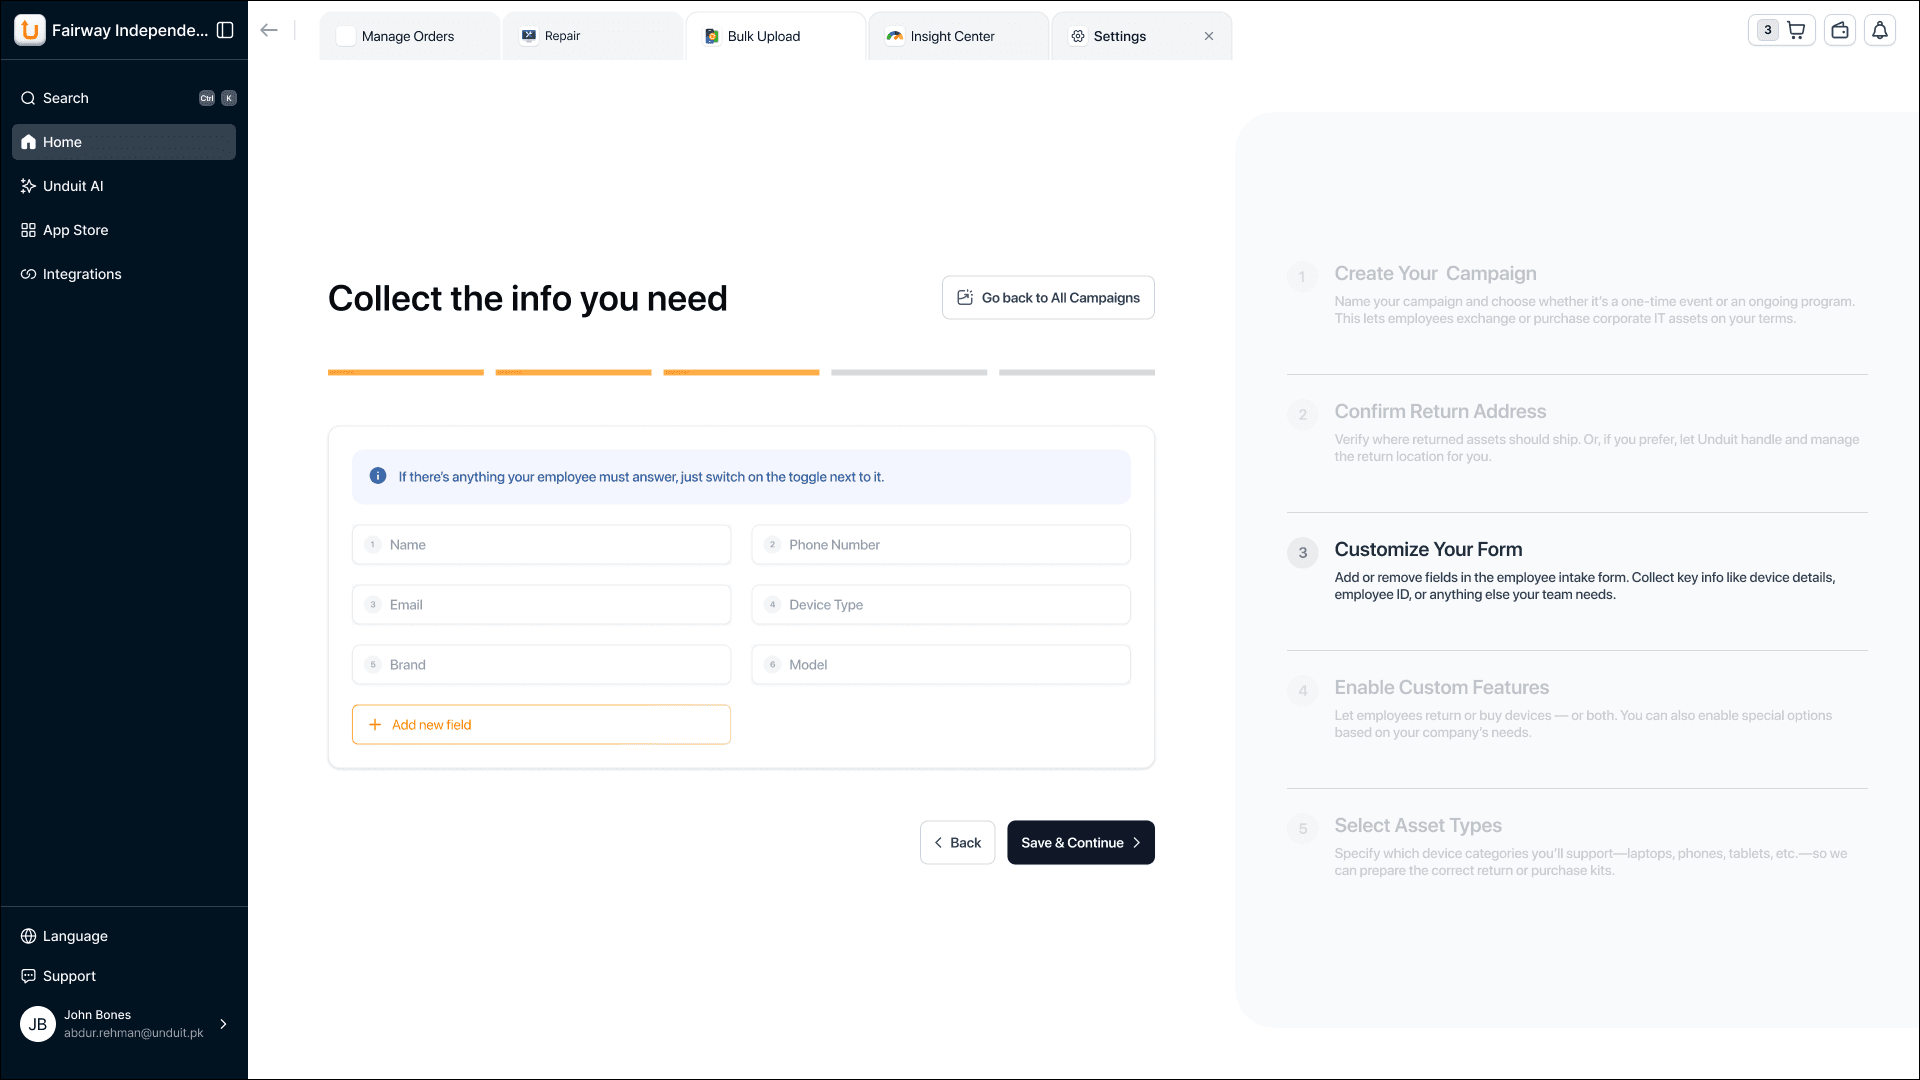This screenshot has width=1920, height=1080.
Task: Open the App Store from the sidebar
Action: click(x=74, y=230)
